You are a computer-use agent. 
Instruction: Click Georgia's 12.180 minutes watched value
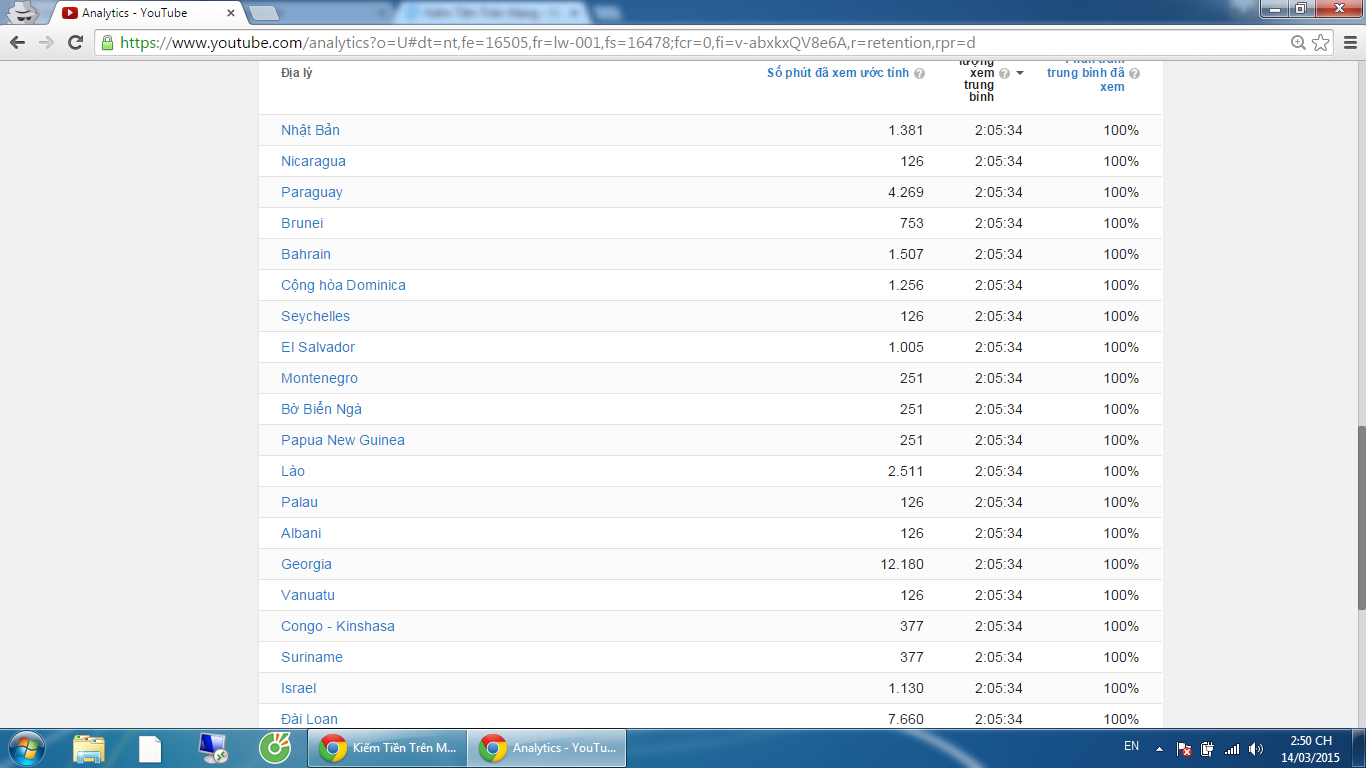pyautogui.click(x=902, y=564)
